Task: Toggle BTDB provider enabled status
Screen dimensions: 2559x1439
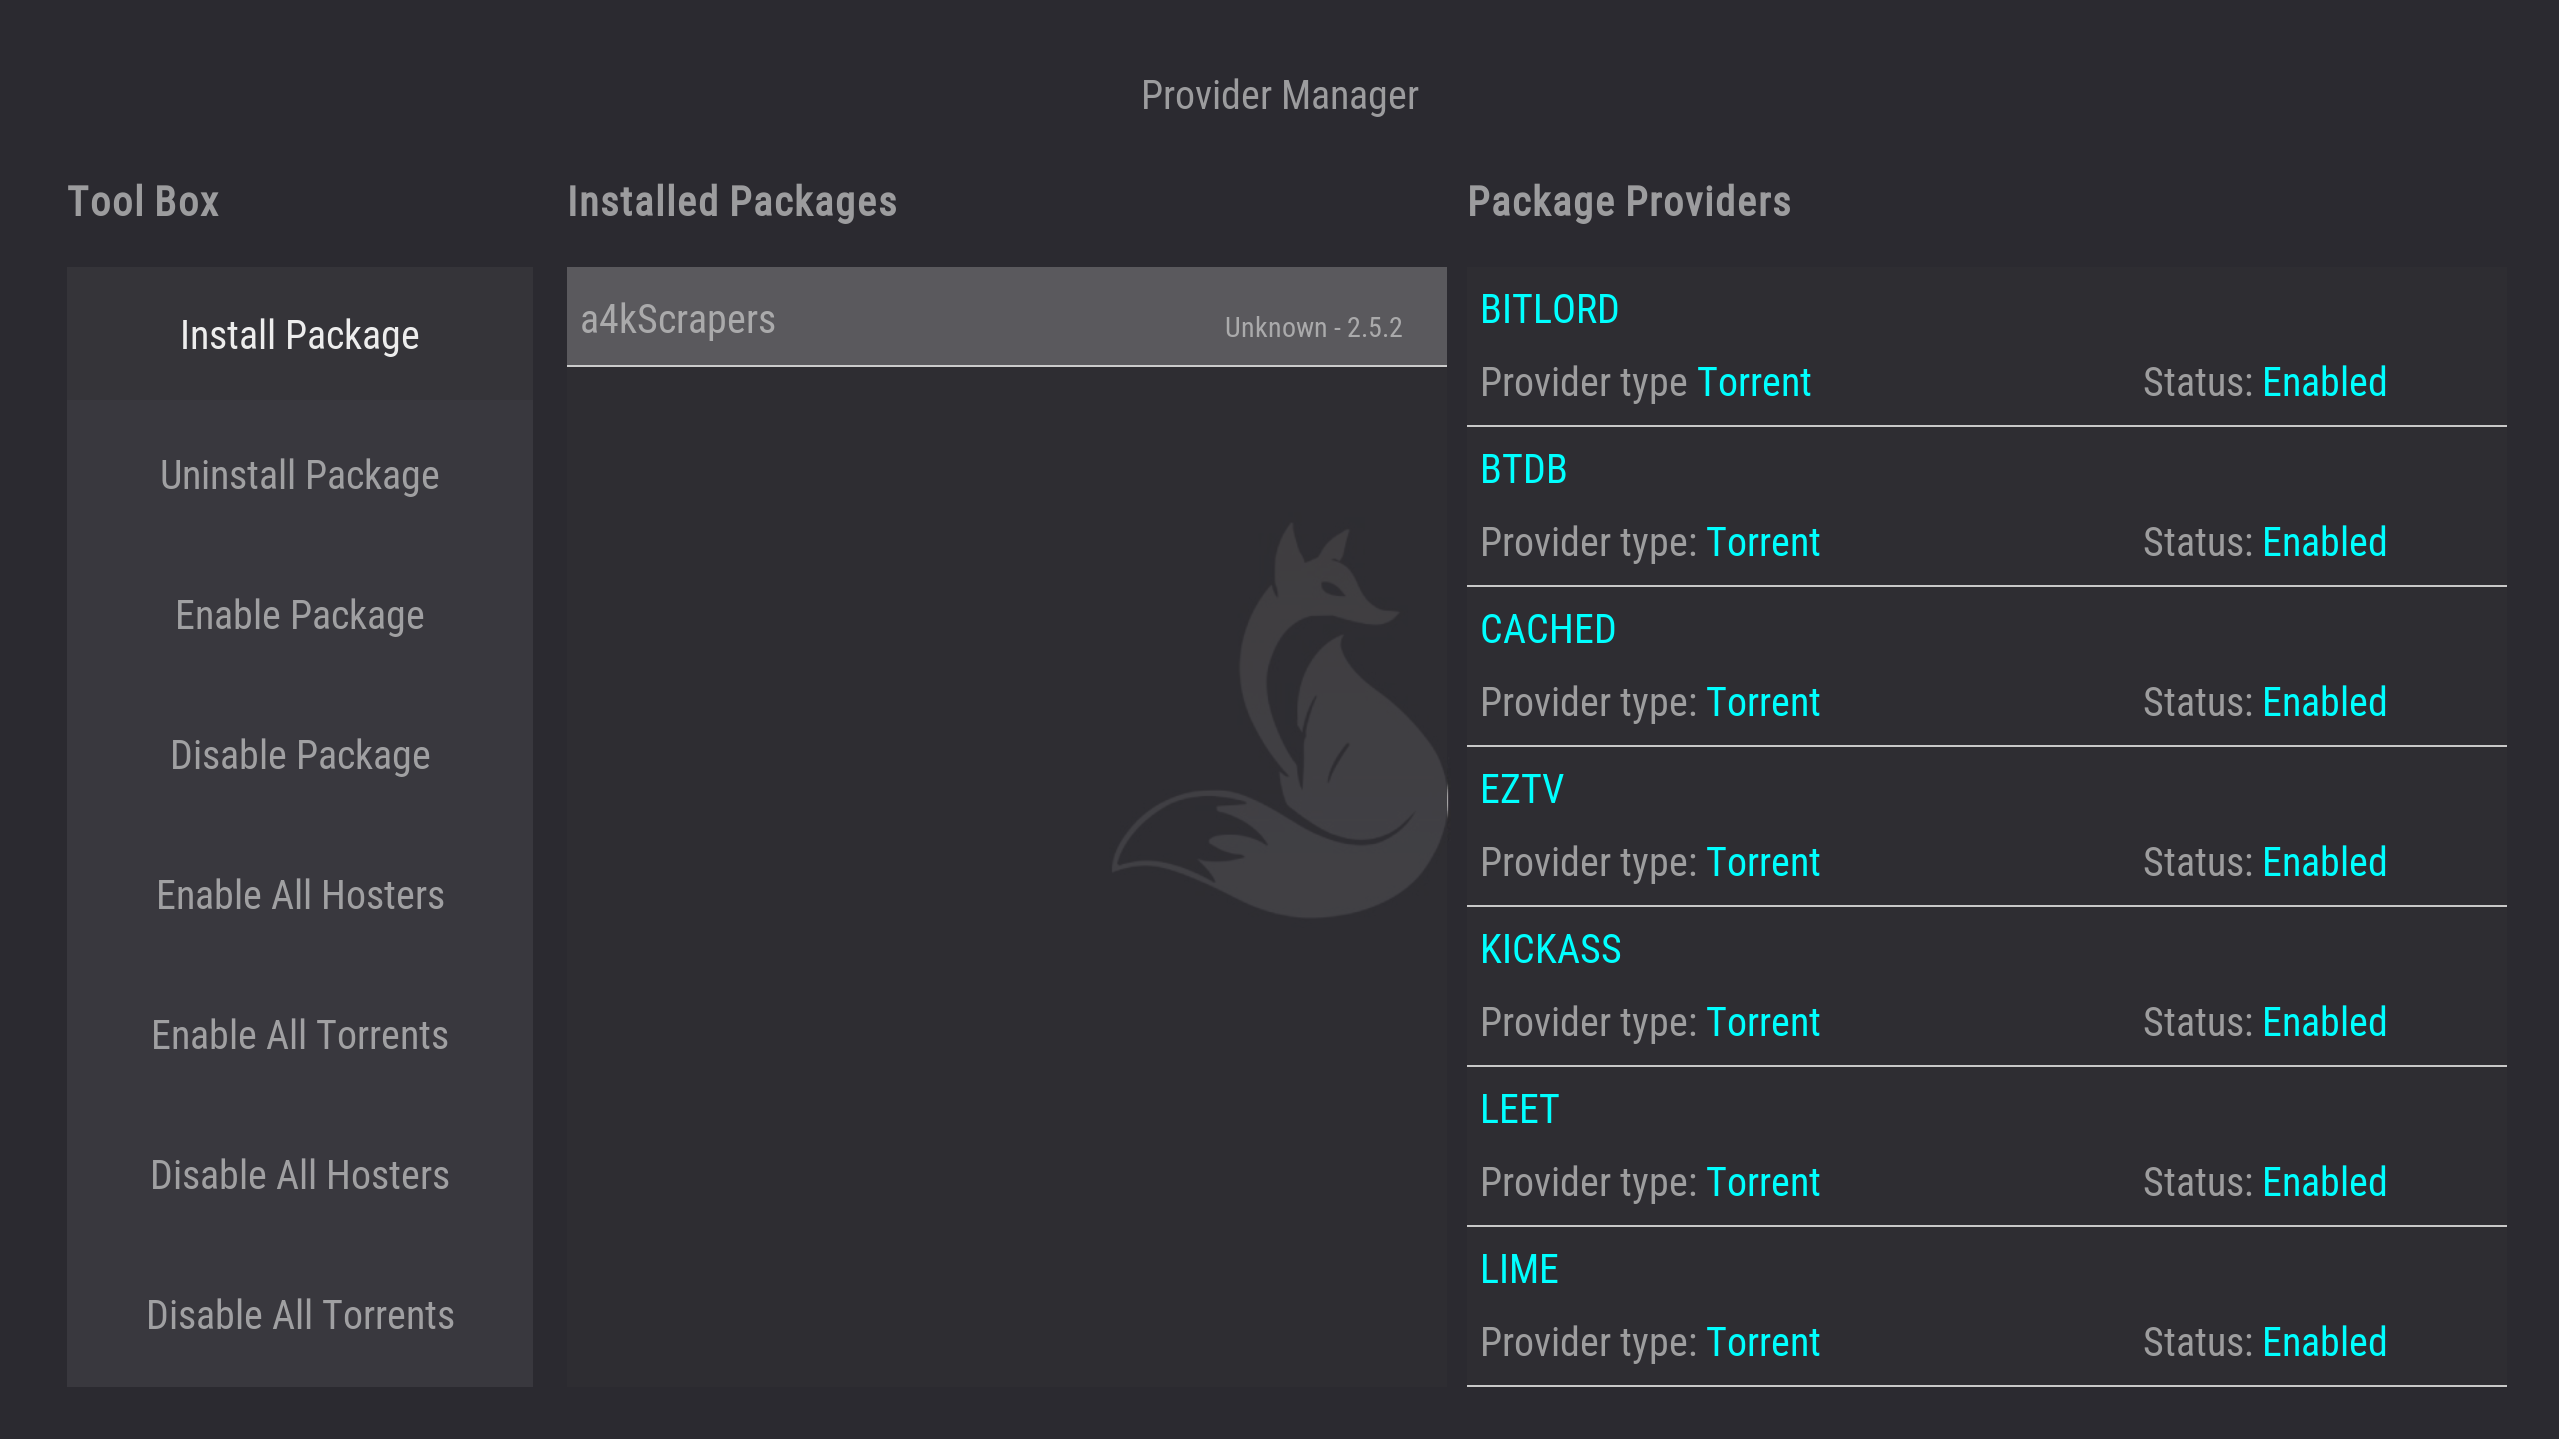Action: [x=1985, y=506]
